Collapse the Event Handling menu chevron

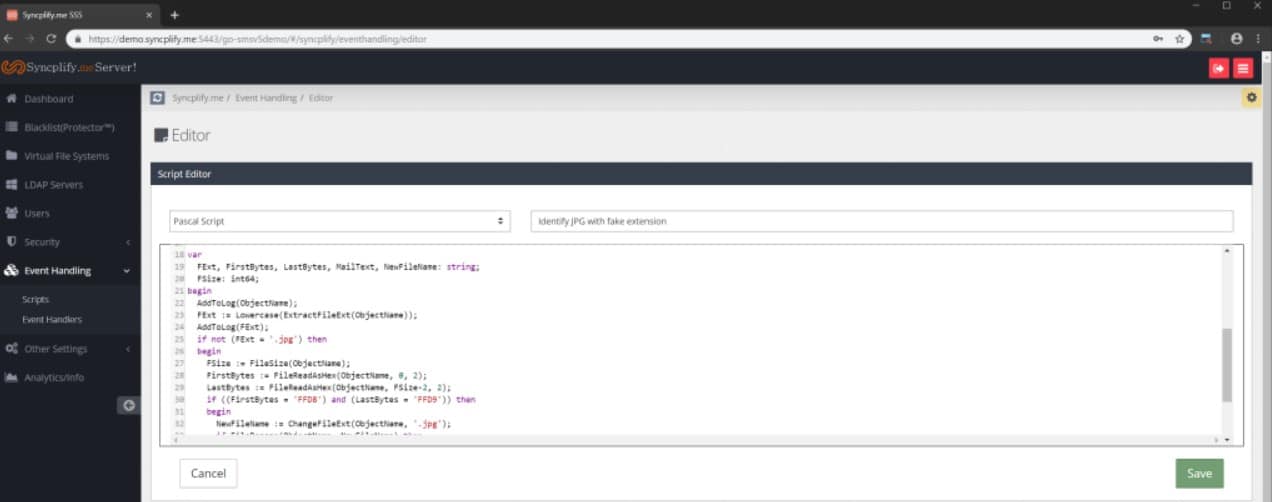pos(127,271)
